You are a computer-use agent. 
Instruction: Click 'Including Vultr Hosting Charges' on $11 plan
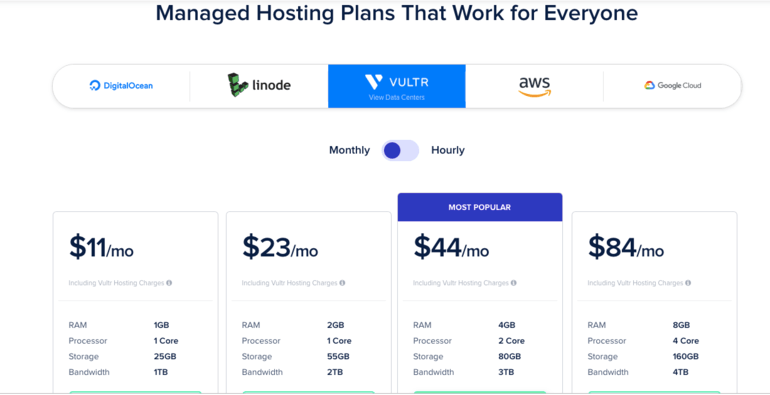(116, 283)
